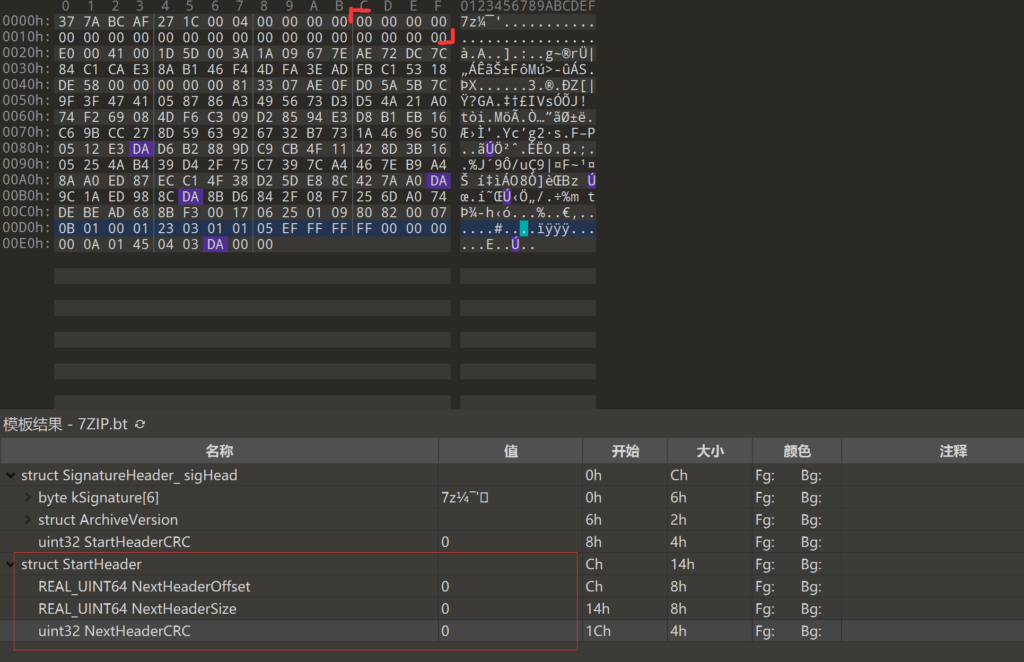Collapse struct SignatureHeader_ sigHead
This screenshot has height=662, width=1024.
click(x=10, y=475)
